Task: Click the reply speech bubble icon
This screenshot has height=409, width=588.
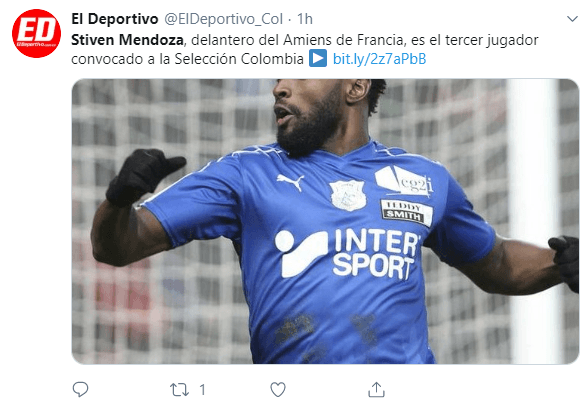Action: 80,390
